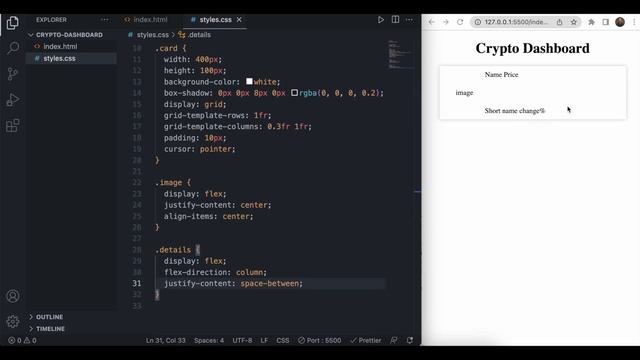Click 'Name Price' text in card
The height and width of the screenshot is (360, 640).
pos(501,75)
